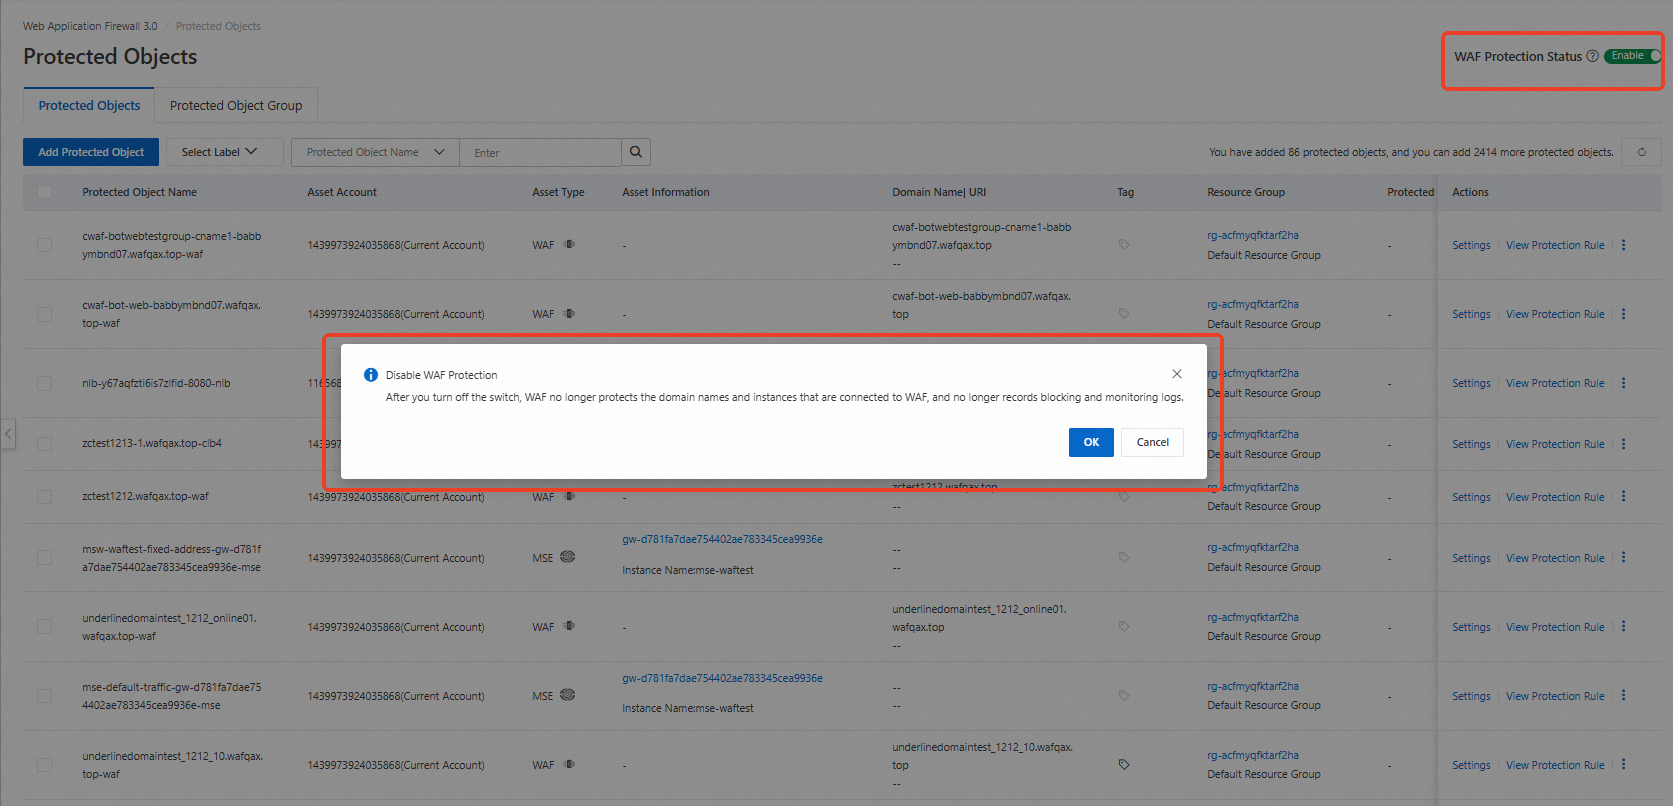Click the WAF Protection Status help icon
The image size is (1673, 806).
coord(1592,57)
